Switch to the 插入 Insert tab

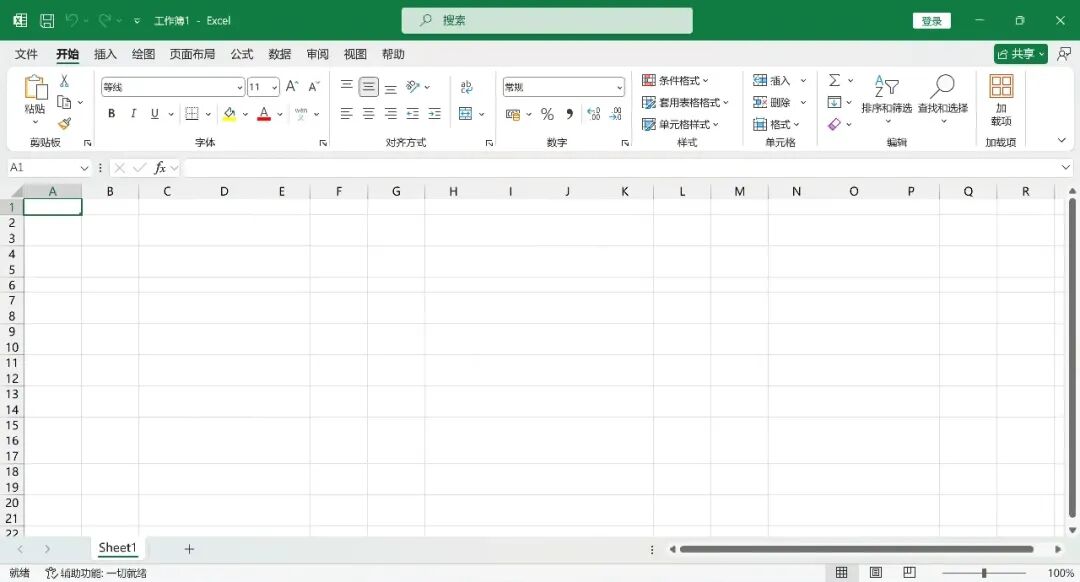pyautogui.click(x=105, y=54)
